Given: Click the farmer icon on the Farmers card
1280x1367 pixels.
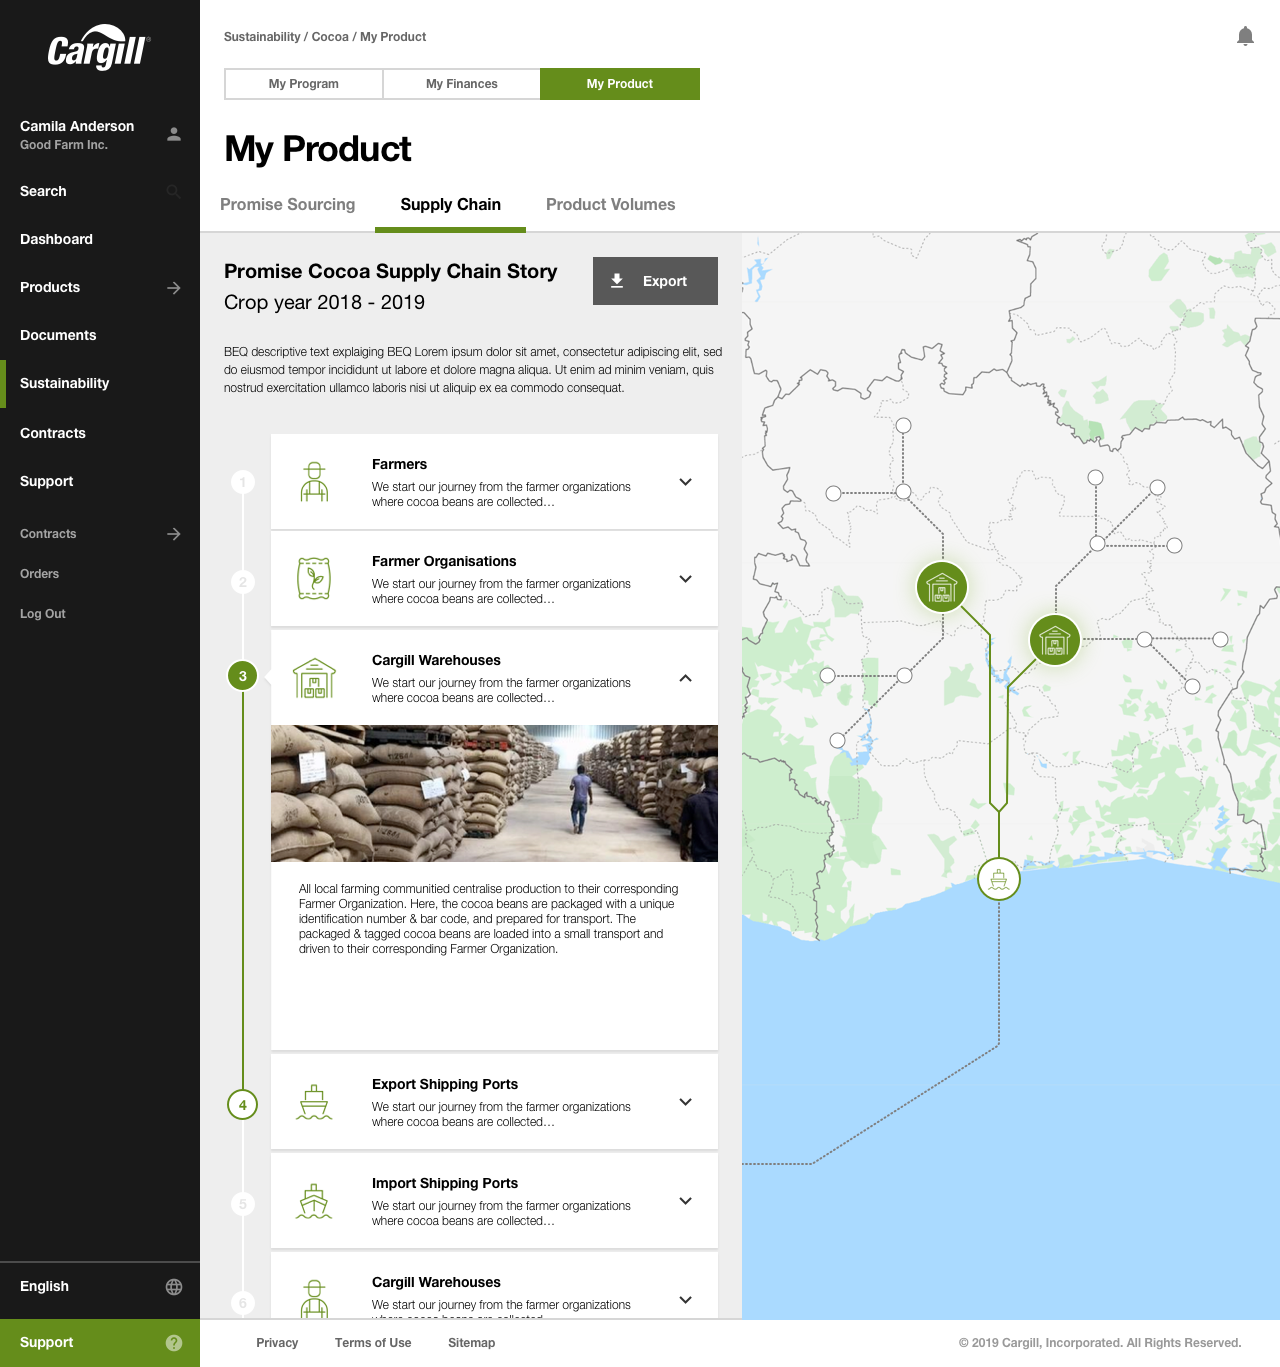Looking at the screenshot, I should (x=315, y=482).
